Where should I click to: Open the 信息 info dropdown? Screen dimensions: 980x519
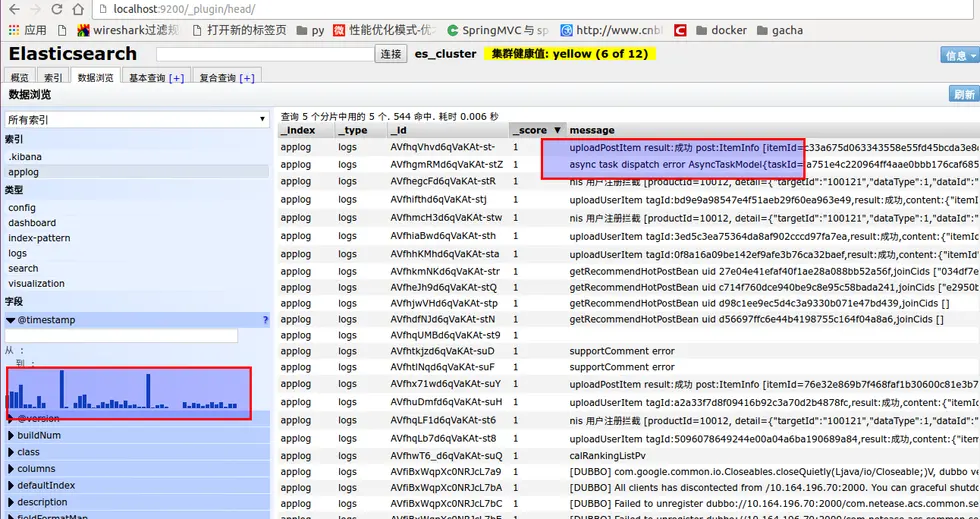(x=959, y=55)
